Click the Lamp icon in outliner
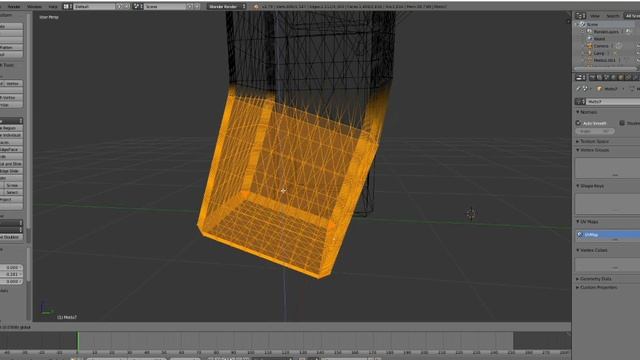The width and height of the screenshot is (640, 360). [589, 53]
